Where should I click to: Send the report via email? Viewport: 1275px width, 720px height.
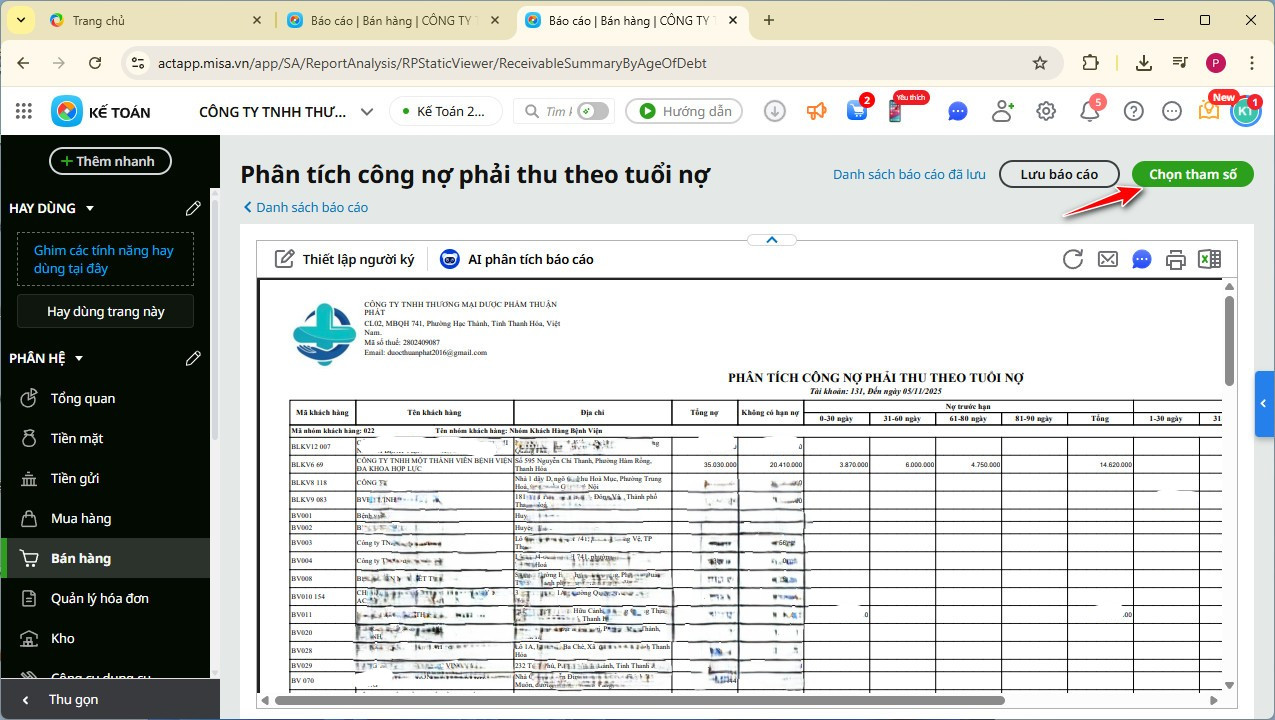[1107, 258]
